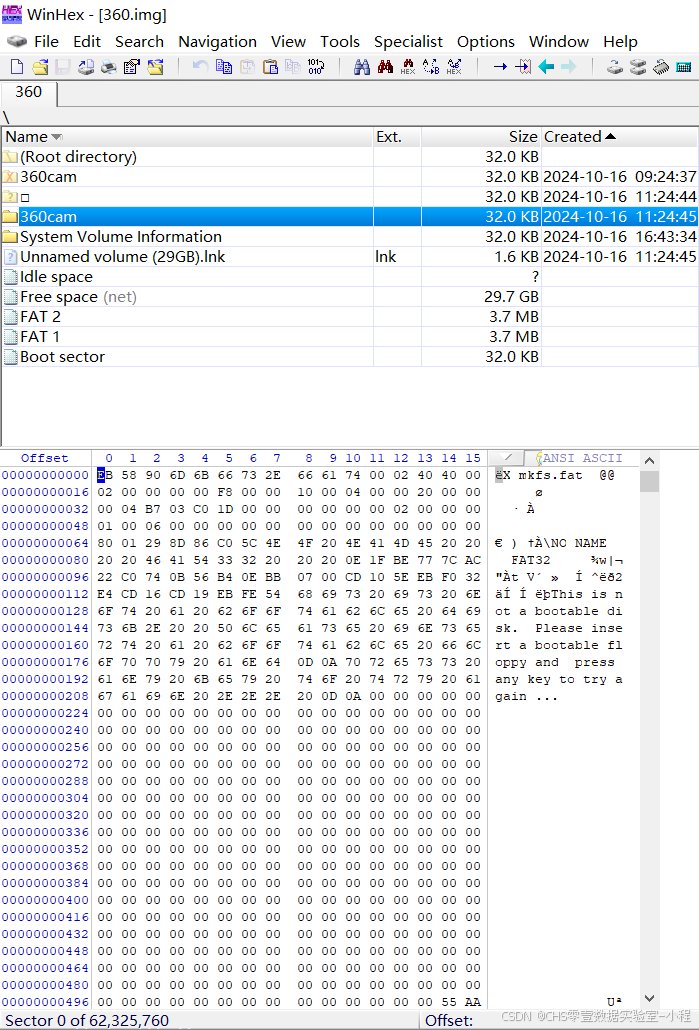Select the (Root directory) entry
The image size is (699, 1030).
click(350, 156)
